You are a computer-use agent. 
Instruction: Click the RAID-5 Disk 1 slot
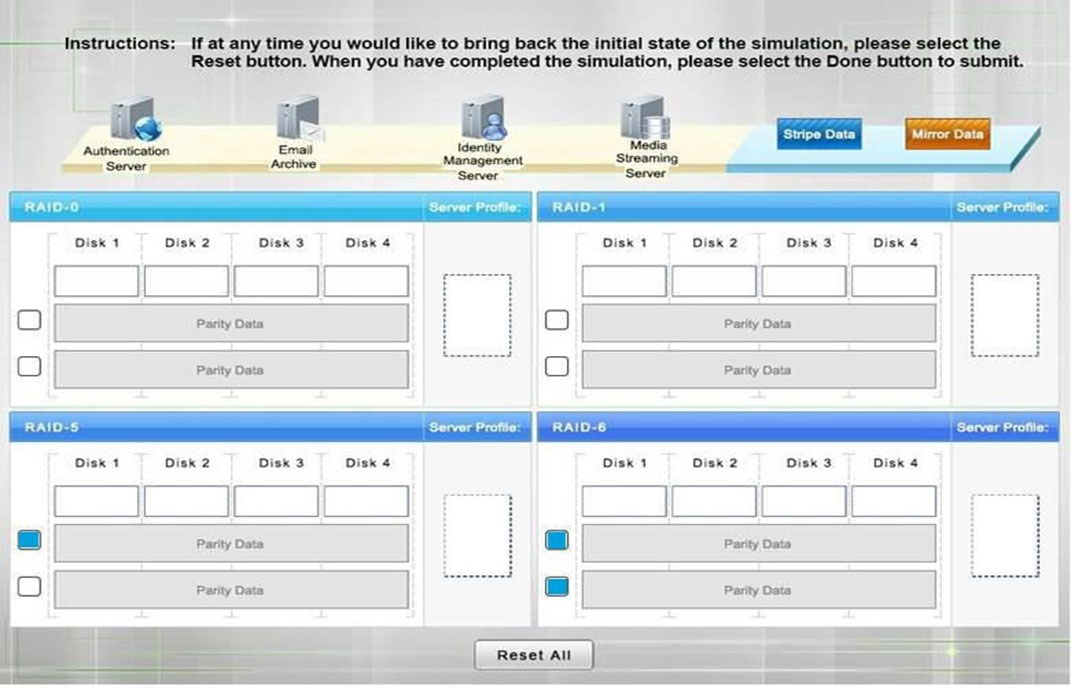pyautogui.click(x=96, y=501)
